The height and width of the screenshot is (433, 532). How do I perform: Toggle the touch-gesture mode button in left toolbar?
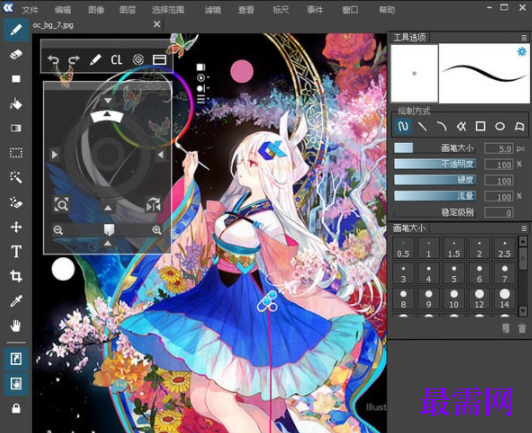[16, 383]
